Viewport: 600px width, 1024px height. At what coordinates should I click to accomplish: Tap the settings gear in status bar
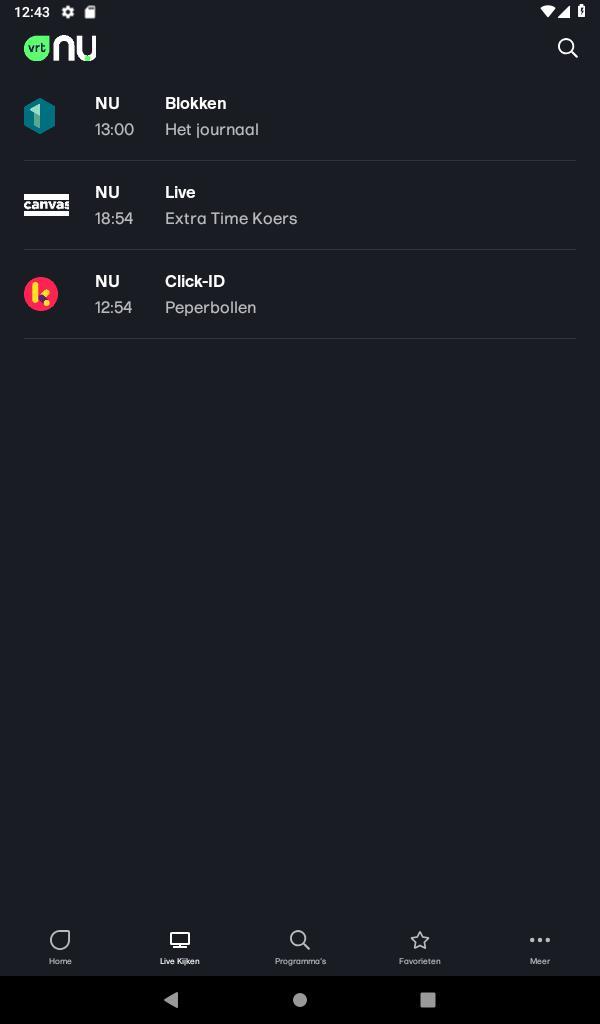click(x=68, y=12)
